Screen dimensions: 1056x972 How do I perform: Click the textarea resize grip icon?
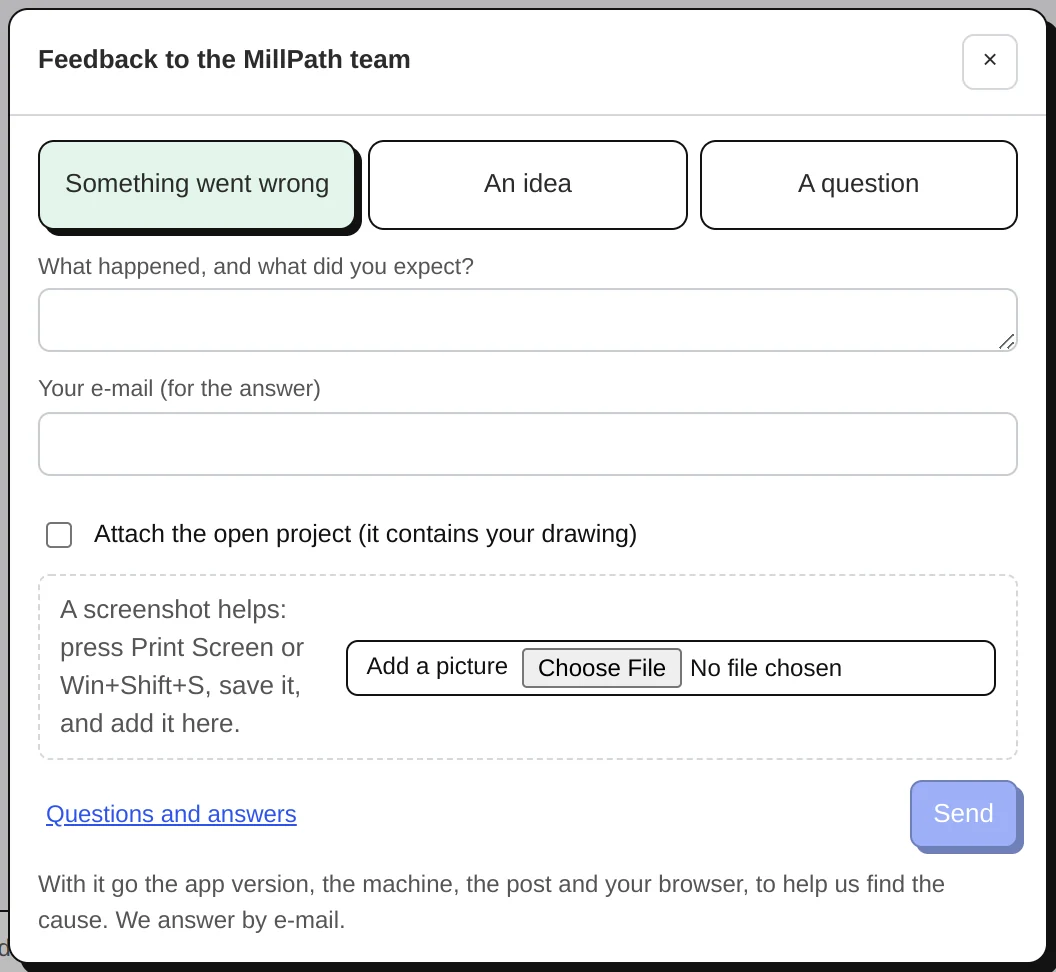1006,342
